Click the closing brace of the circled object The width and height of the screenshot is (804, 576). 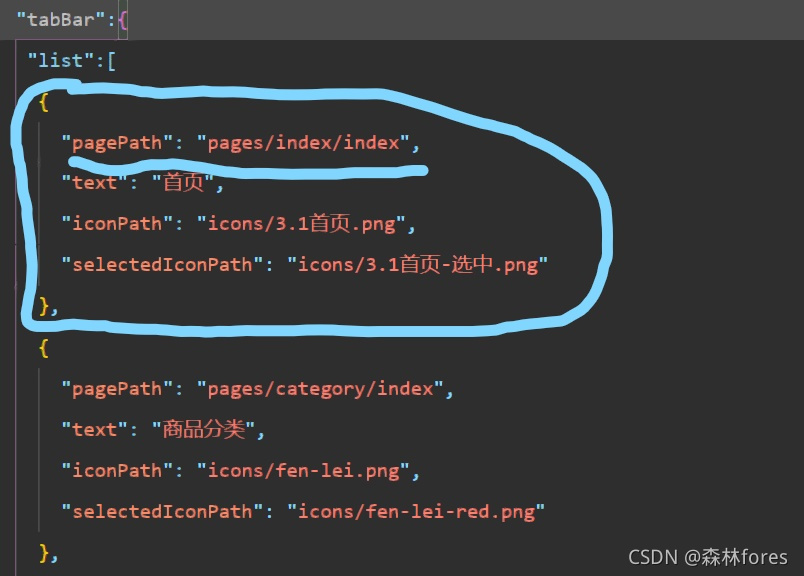(x=44, y=305)
